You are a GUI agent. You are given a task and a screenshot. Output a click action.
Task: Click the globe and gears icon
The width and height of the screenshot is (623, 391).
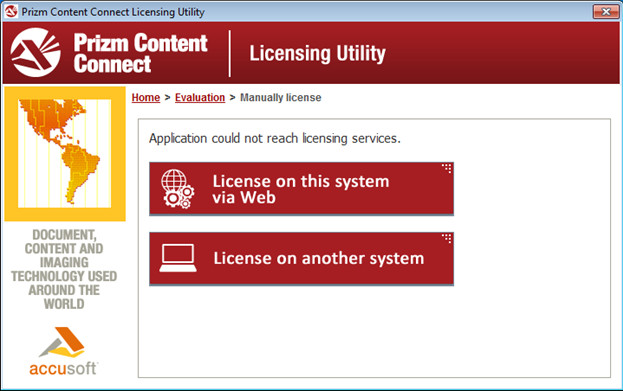177,189
